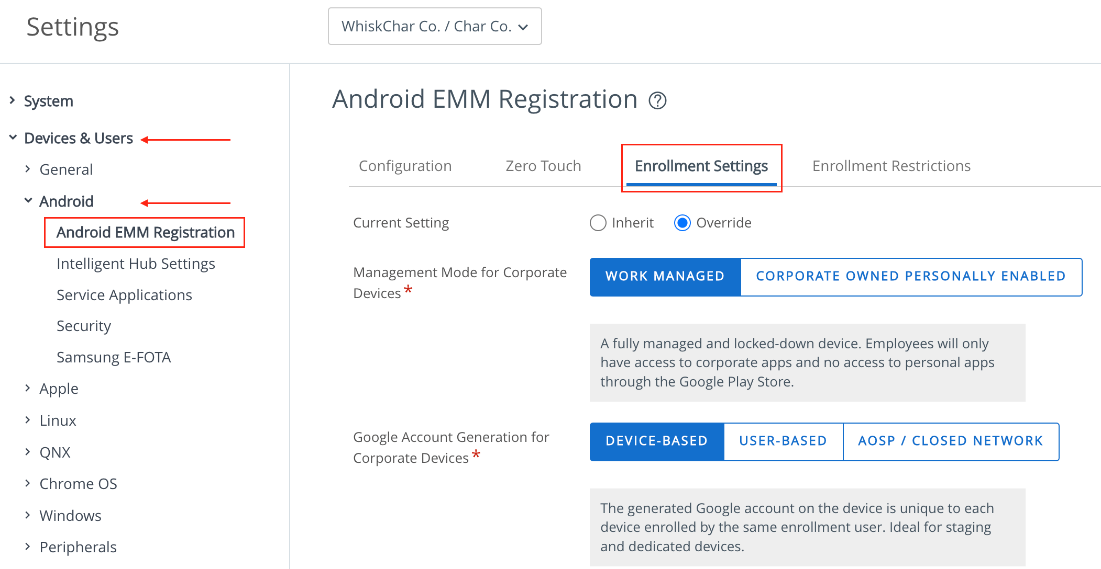Click the help question mark icon
The width and height of the screenshot is (1101, 569).
(x=657, y=100)
